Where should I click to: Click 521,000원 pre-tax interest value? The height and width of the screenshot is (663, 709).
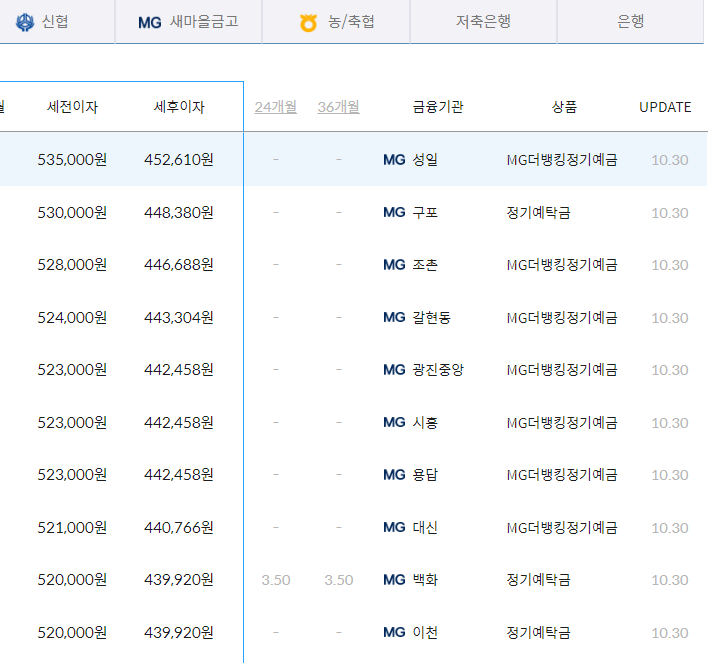click(x=72, y=527)
